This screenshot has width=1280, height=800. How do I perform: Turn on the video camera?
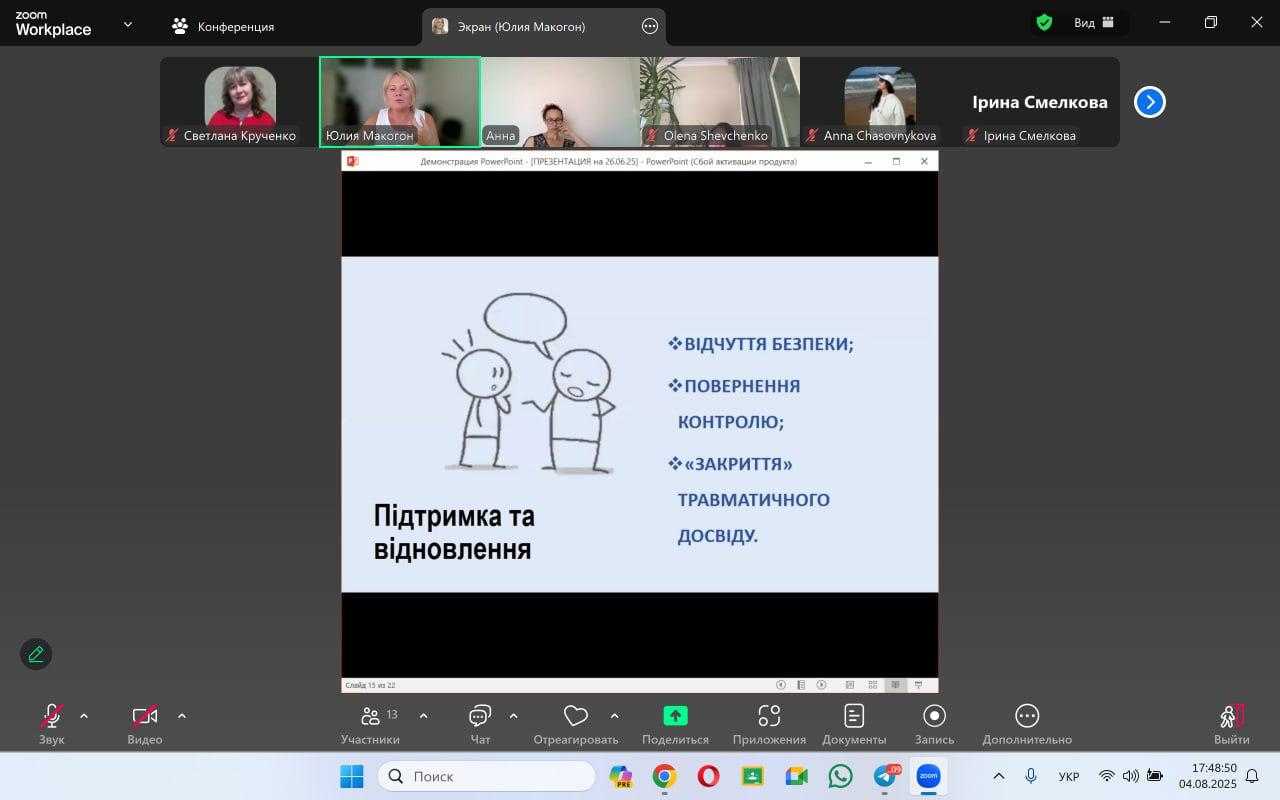(145, 716)
